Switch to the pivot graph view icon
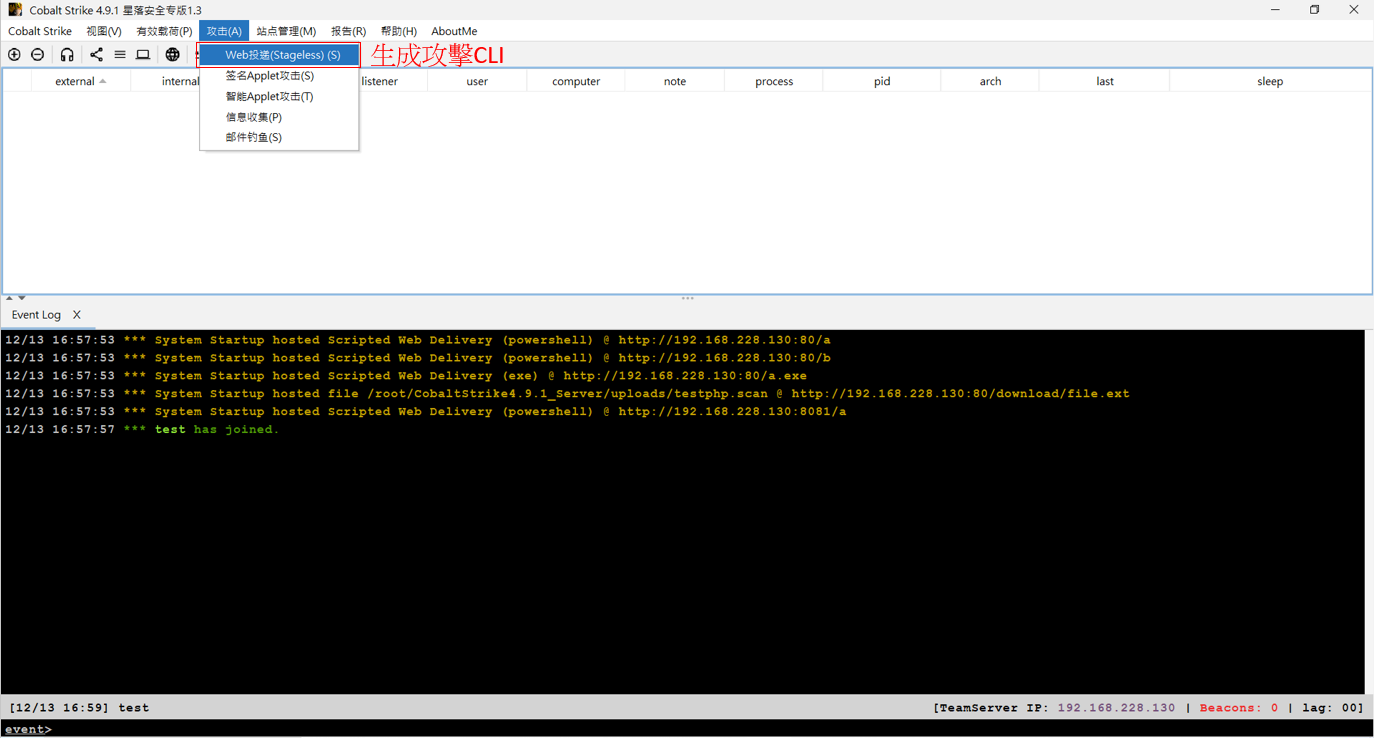The height and width of the screenshot is (738, 1374). point(96,55)
